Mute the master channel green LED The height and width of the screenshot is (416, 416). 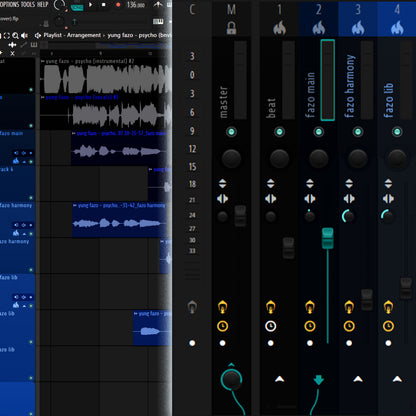click(x=231, y=132)
